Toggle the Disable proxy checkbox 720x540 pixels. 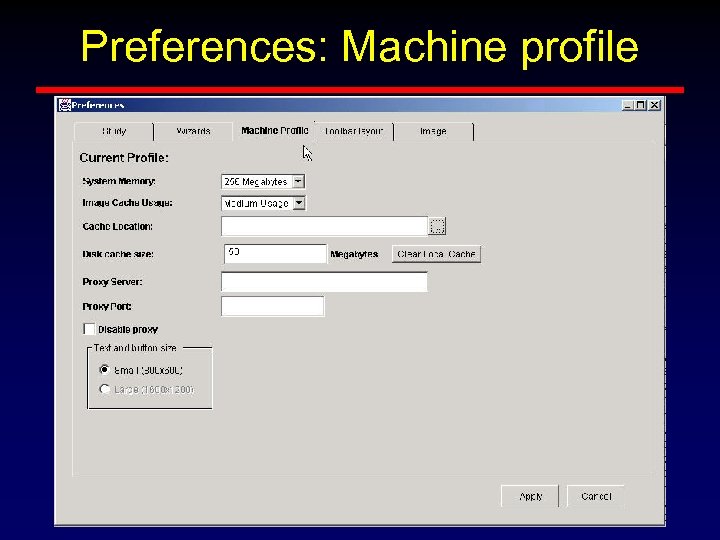point(89,329)
